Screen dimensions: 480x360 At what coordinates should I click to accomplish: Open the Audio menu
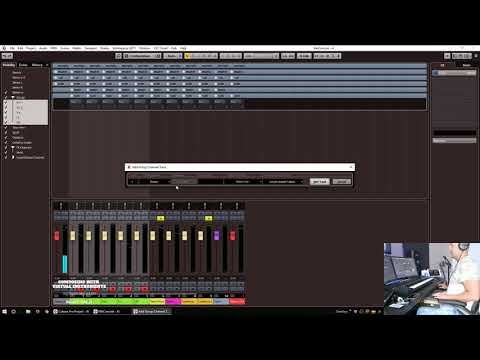[x=43, y=48]
